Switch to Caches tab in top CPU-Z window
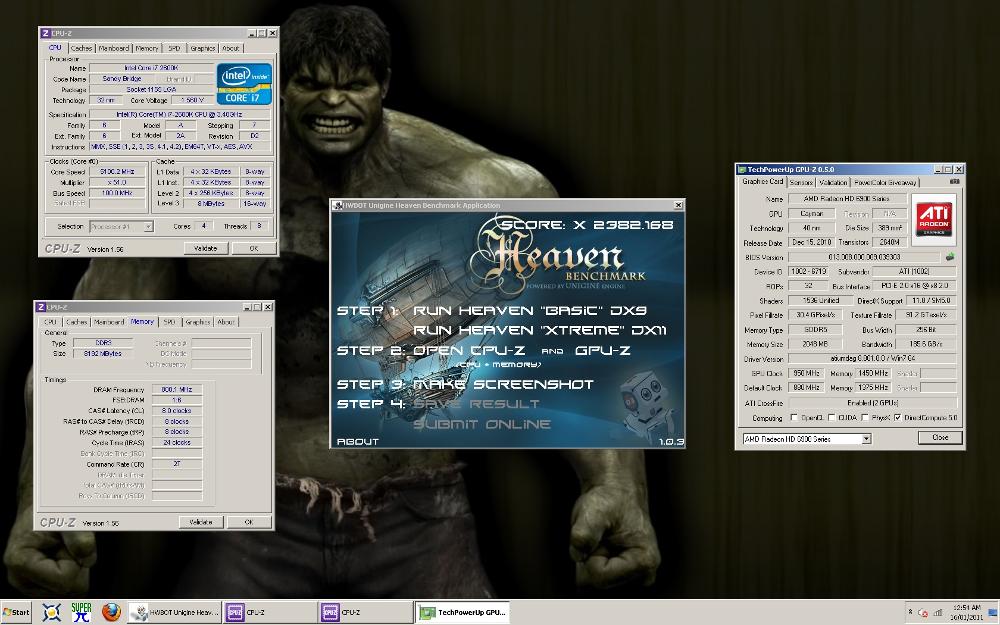The width and height of the screenshot is (1000, 625). [82, 48]
